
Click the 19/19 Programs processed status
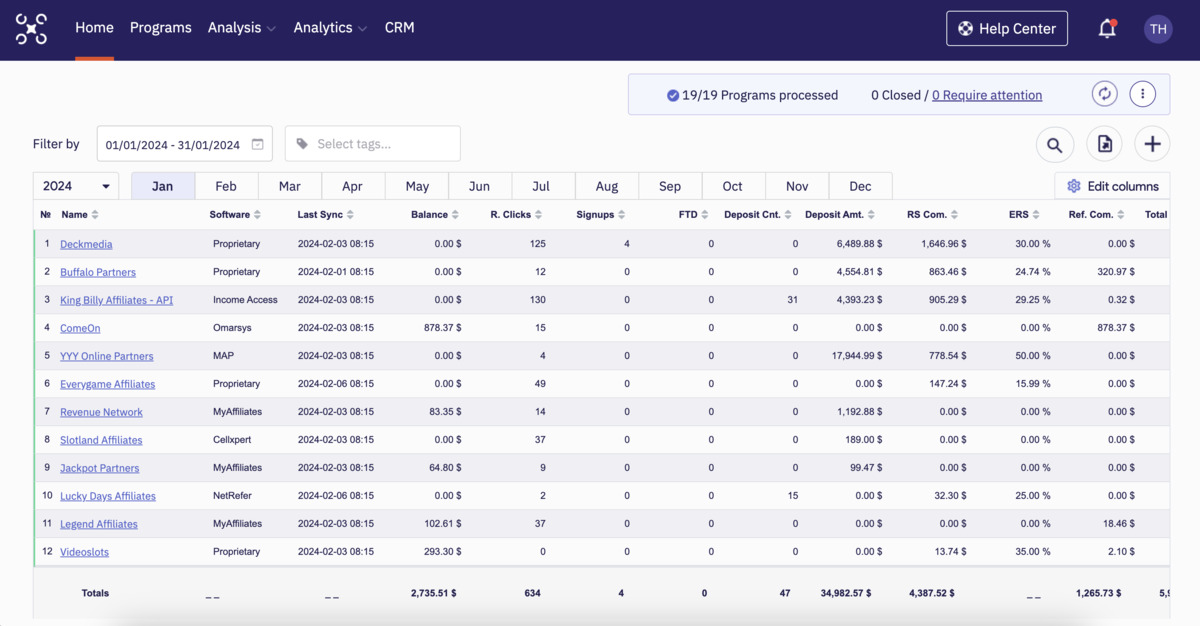752,95
